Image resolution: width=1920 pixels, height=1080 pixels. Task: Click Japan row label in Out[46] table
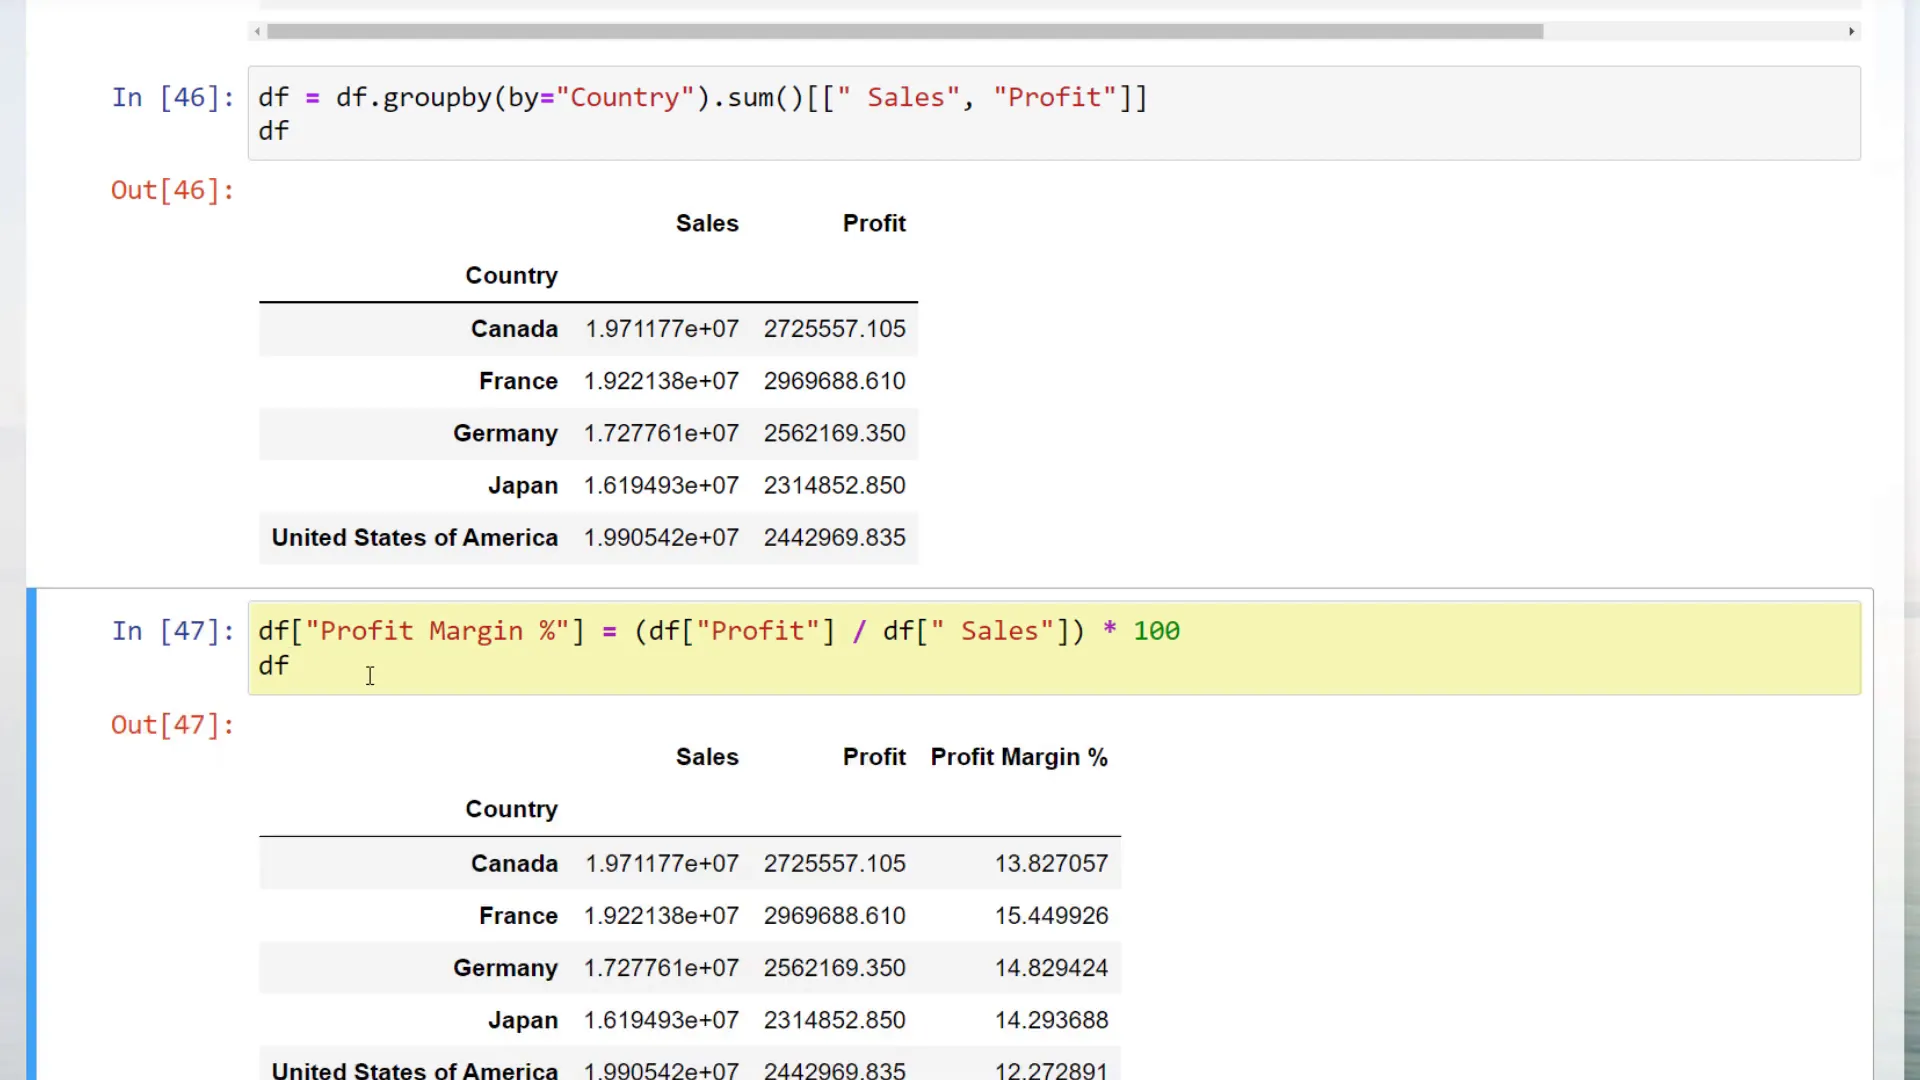point(522,486)
